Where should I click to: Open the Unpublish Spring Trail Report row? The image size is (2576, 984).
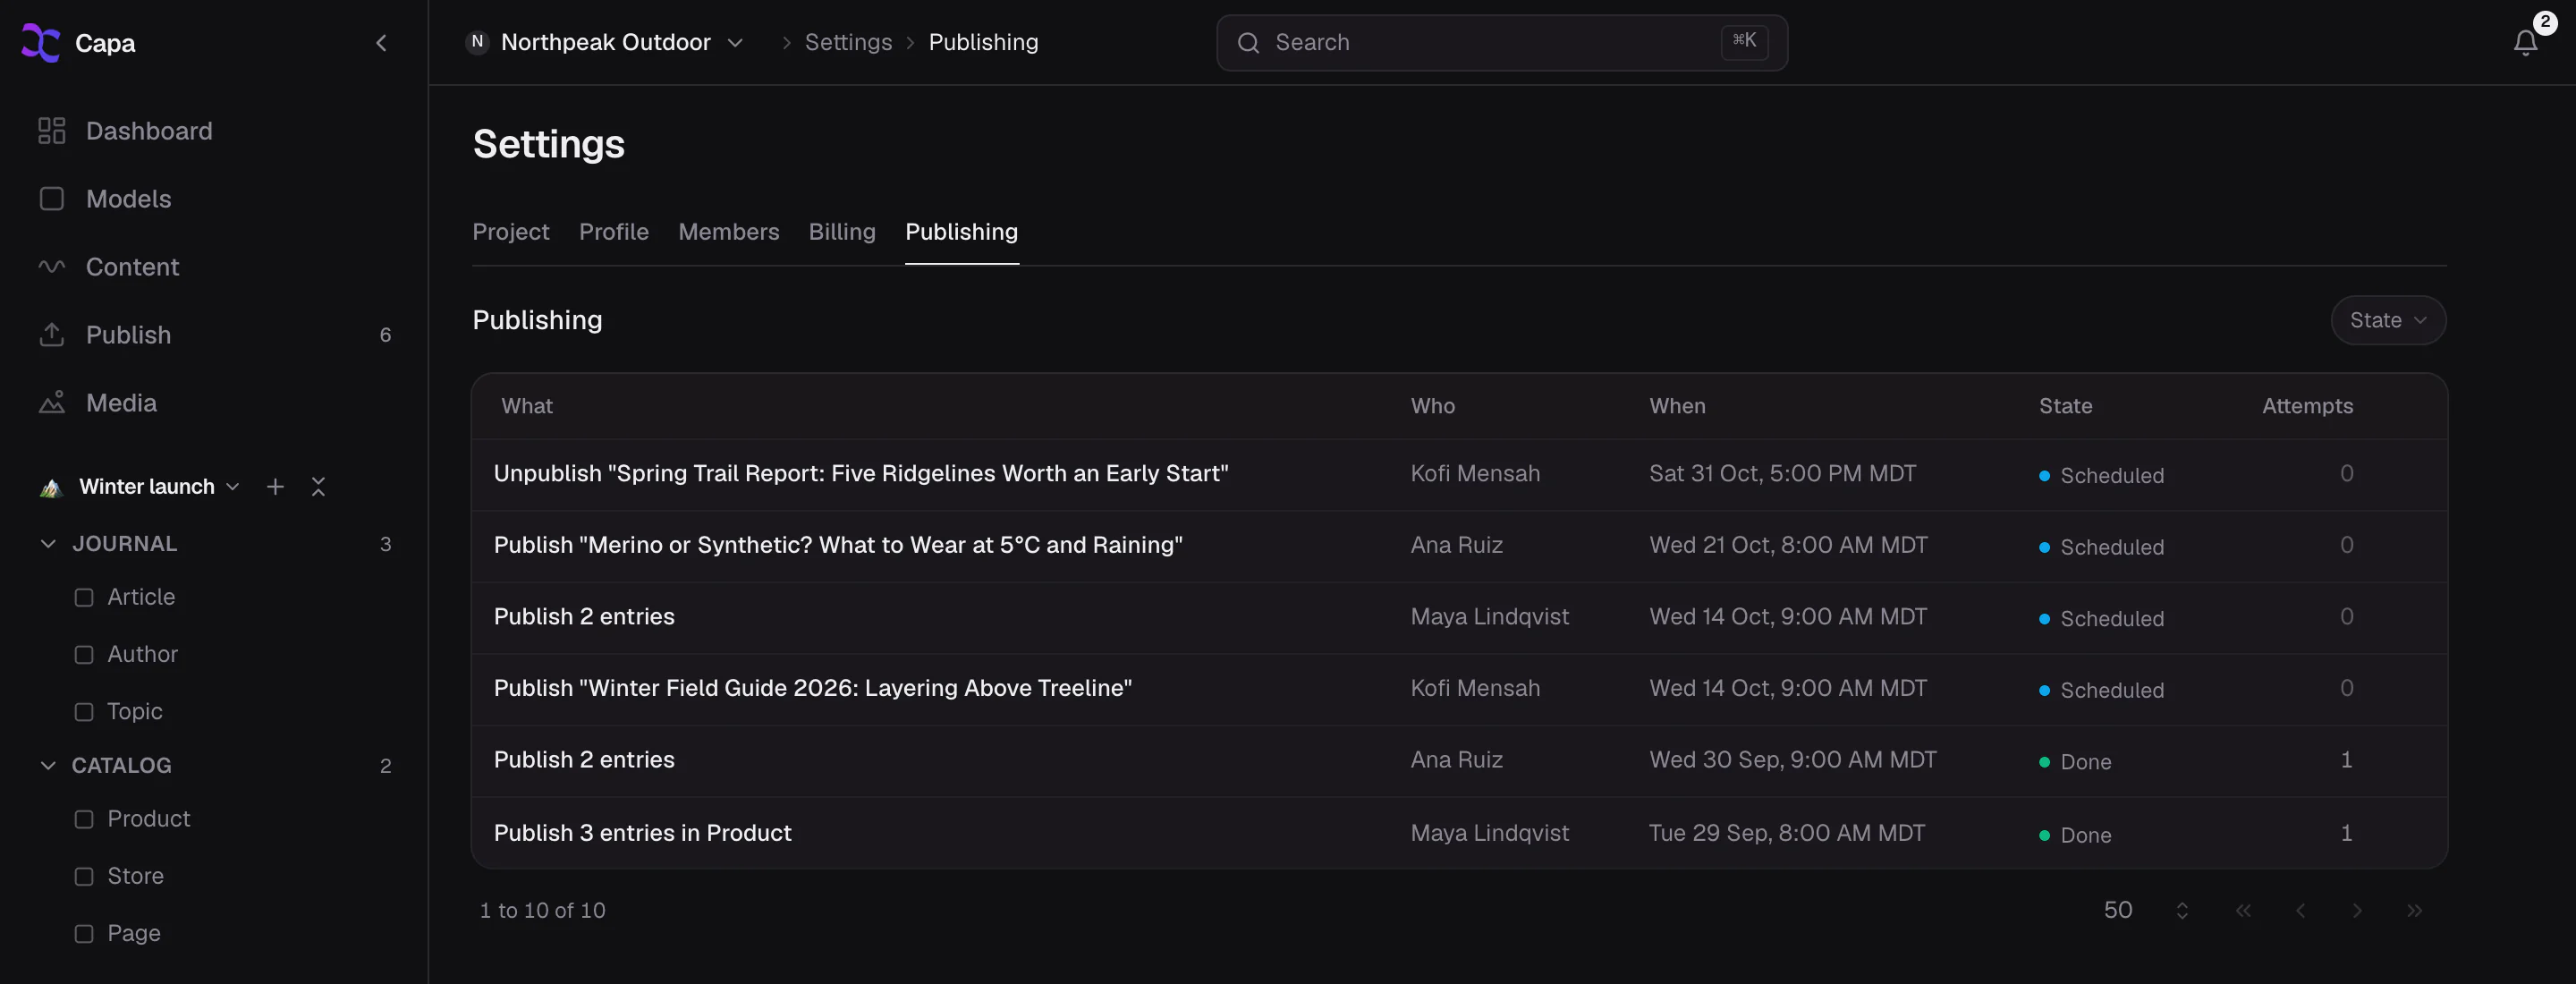[1459, 475]
